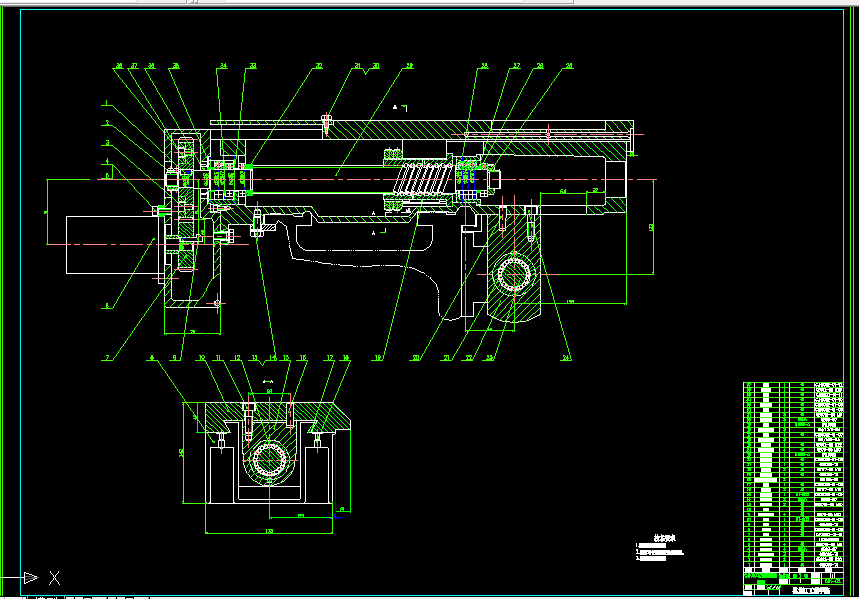This screenshot has width=859, height=599.
Task: Select part balloon number 32
Action: tap(319, 66)
